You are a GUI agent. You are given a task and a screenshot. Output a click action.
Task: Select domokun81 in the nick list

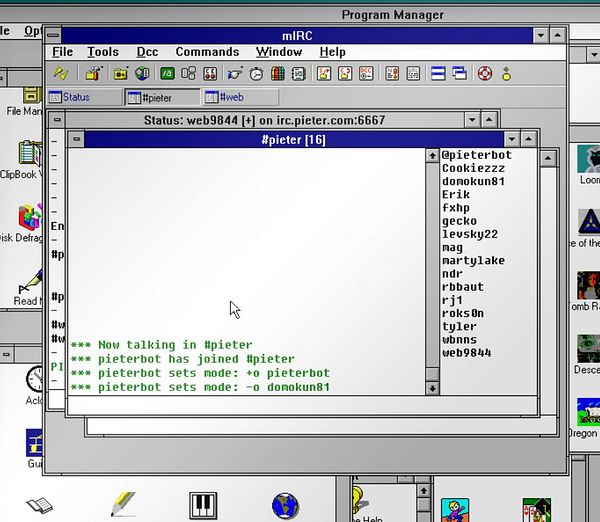click(473, 181)
